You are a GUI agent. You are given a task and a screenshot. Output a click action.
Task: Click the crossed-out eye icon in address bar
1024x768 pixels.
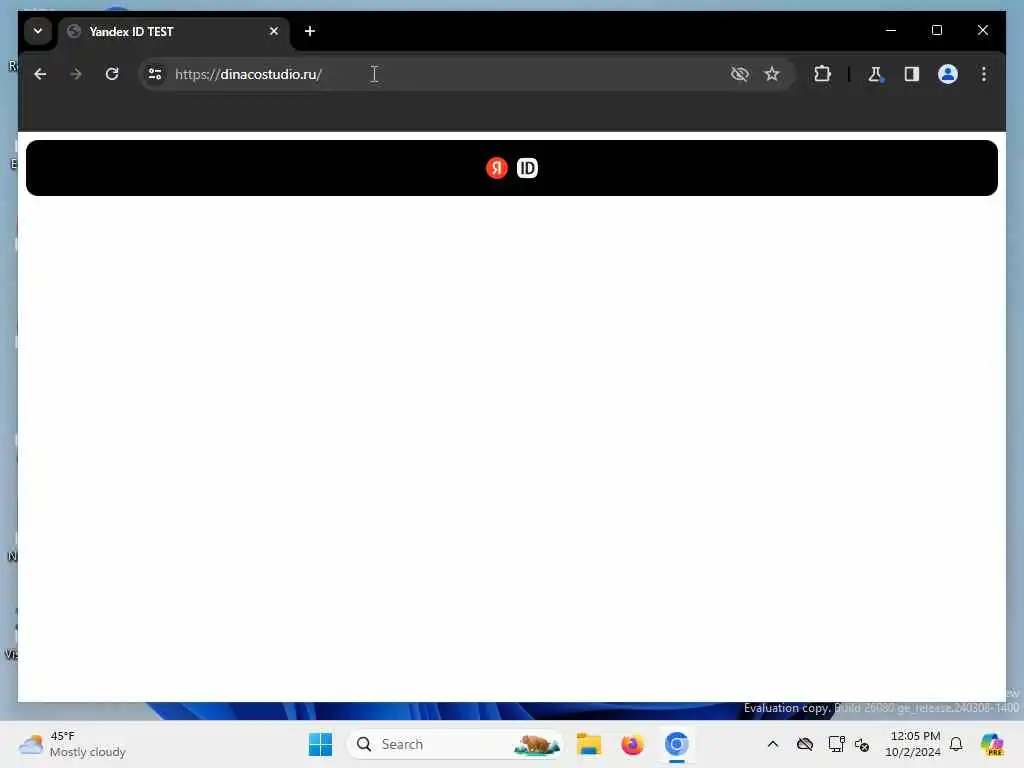739,74
